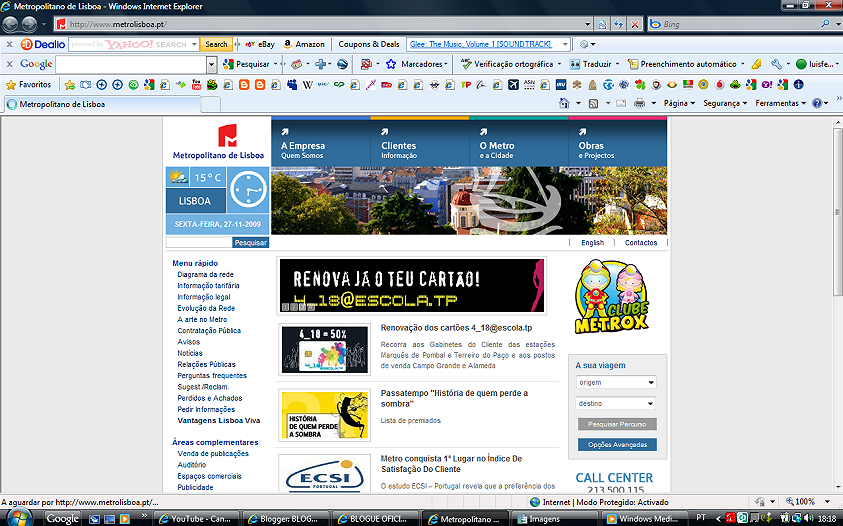Open the Google toolbar search box dropdown

tap(211, 65)
